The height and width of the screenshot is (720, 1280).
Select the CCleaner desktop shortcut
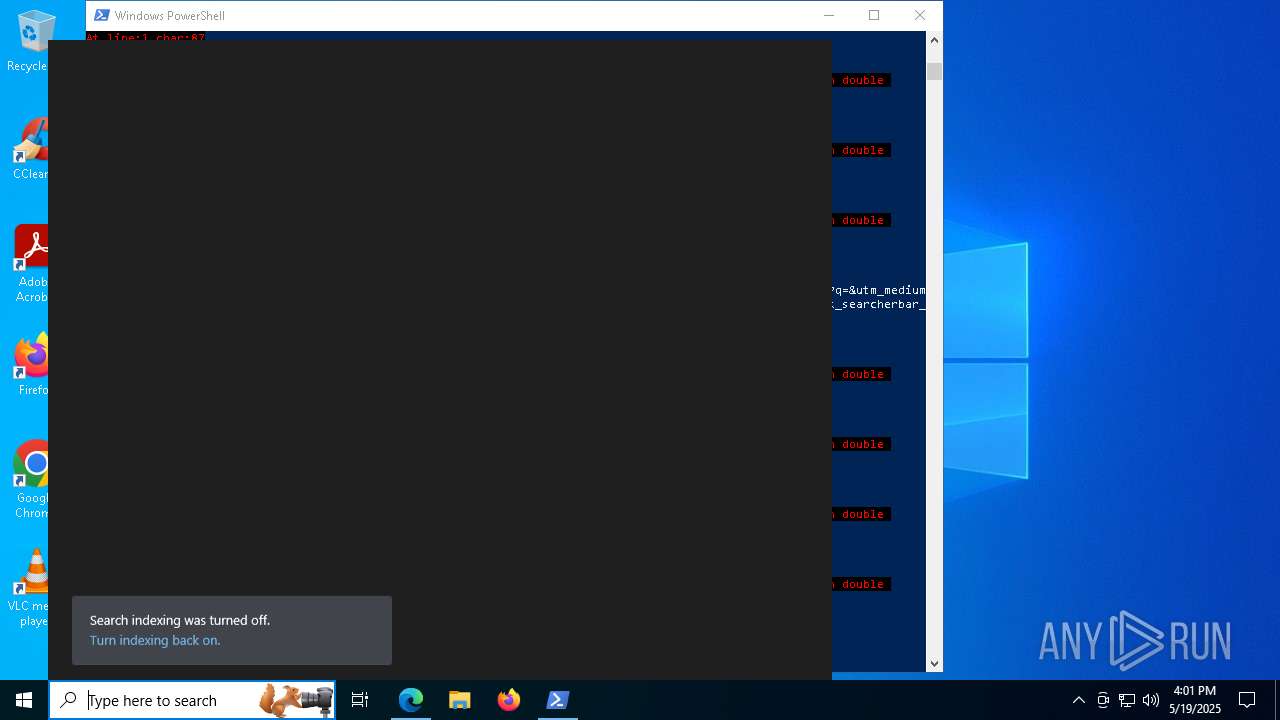(31, 149)
